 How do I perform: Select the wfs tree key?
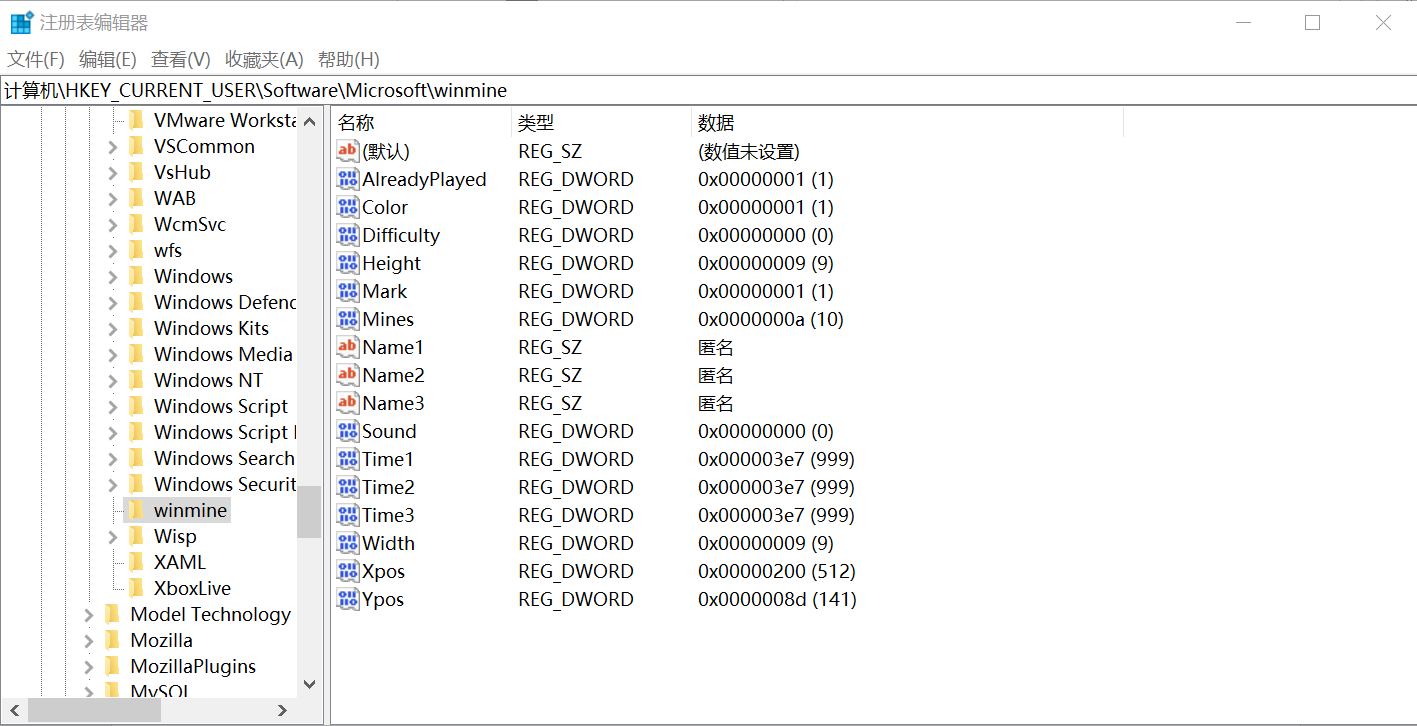pos(168,250)
